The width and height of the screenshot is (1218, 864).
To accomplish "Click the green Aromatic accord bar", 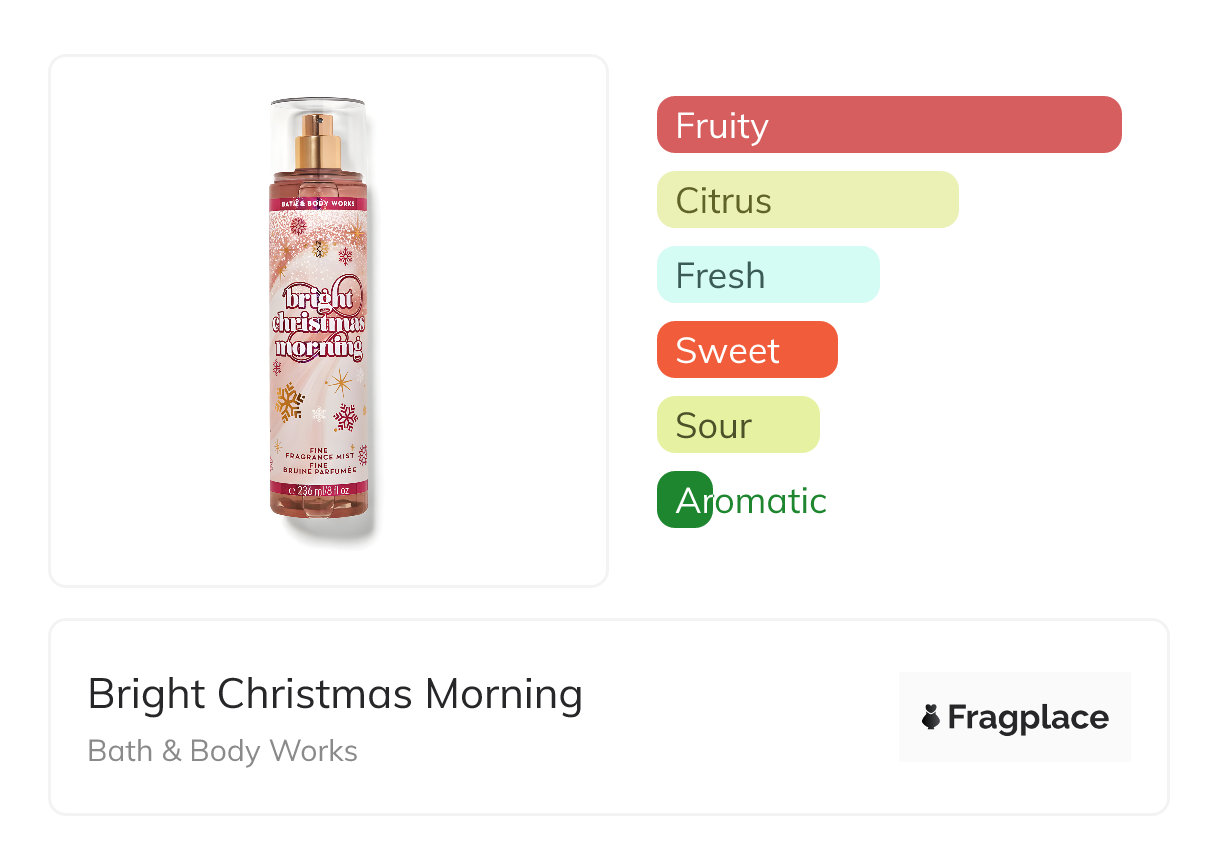I will [684, 500].
